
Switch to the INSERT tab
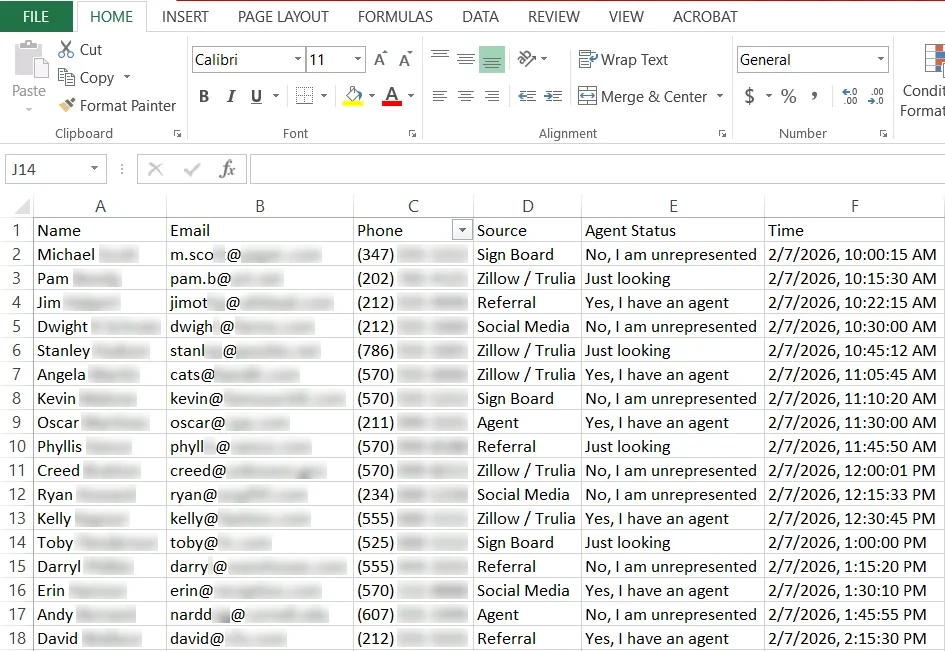pyautogui.click(x=185, y=17)
